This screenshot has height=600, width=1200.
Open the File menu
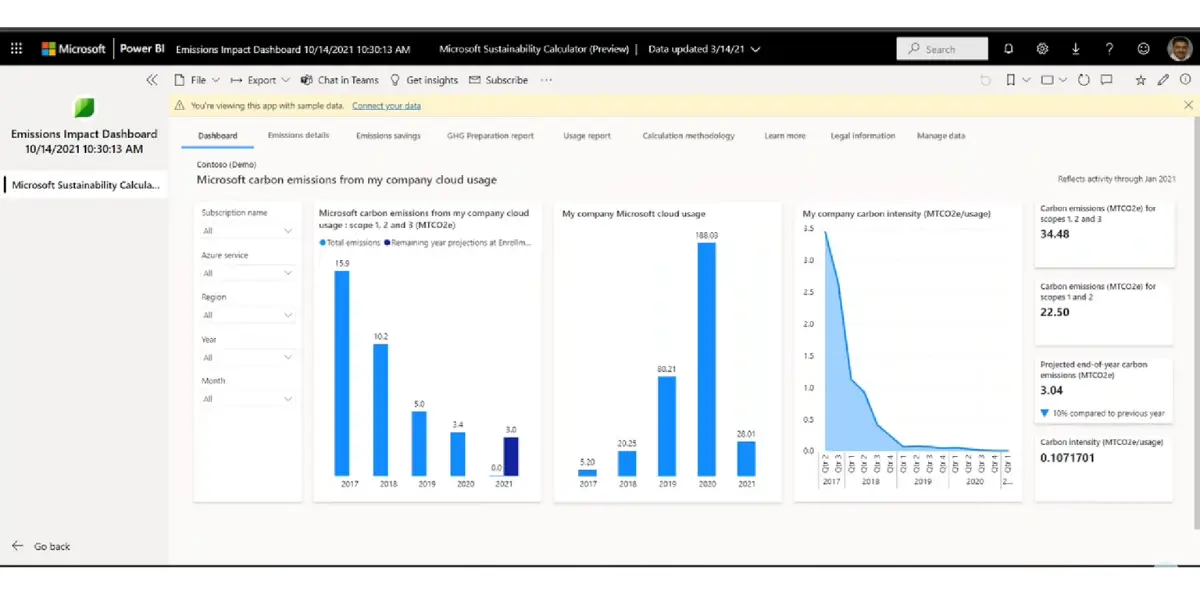coord(197,80)
